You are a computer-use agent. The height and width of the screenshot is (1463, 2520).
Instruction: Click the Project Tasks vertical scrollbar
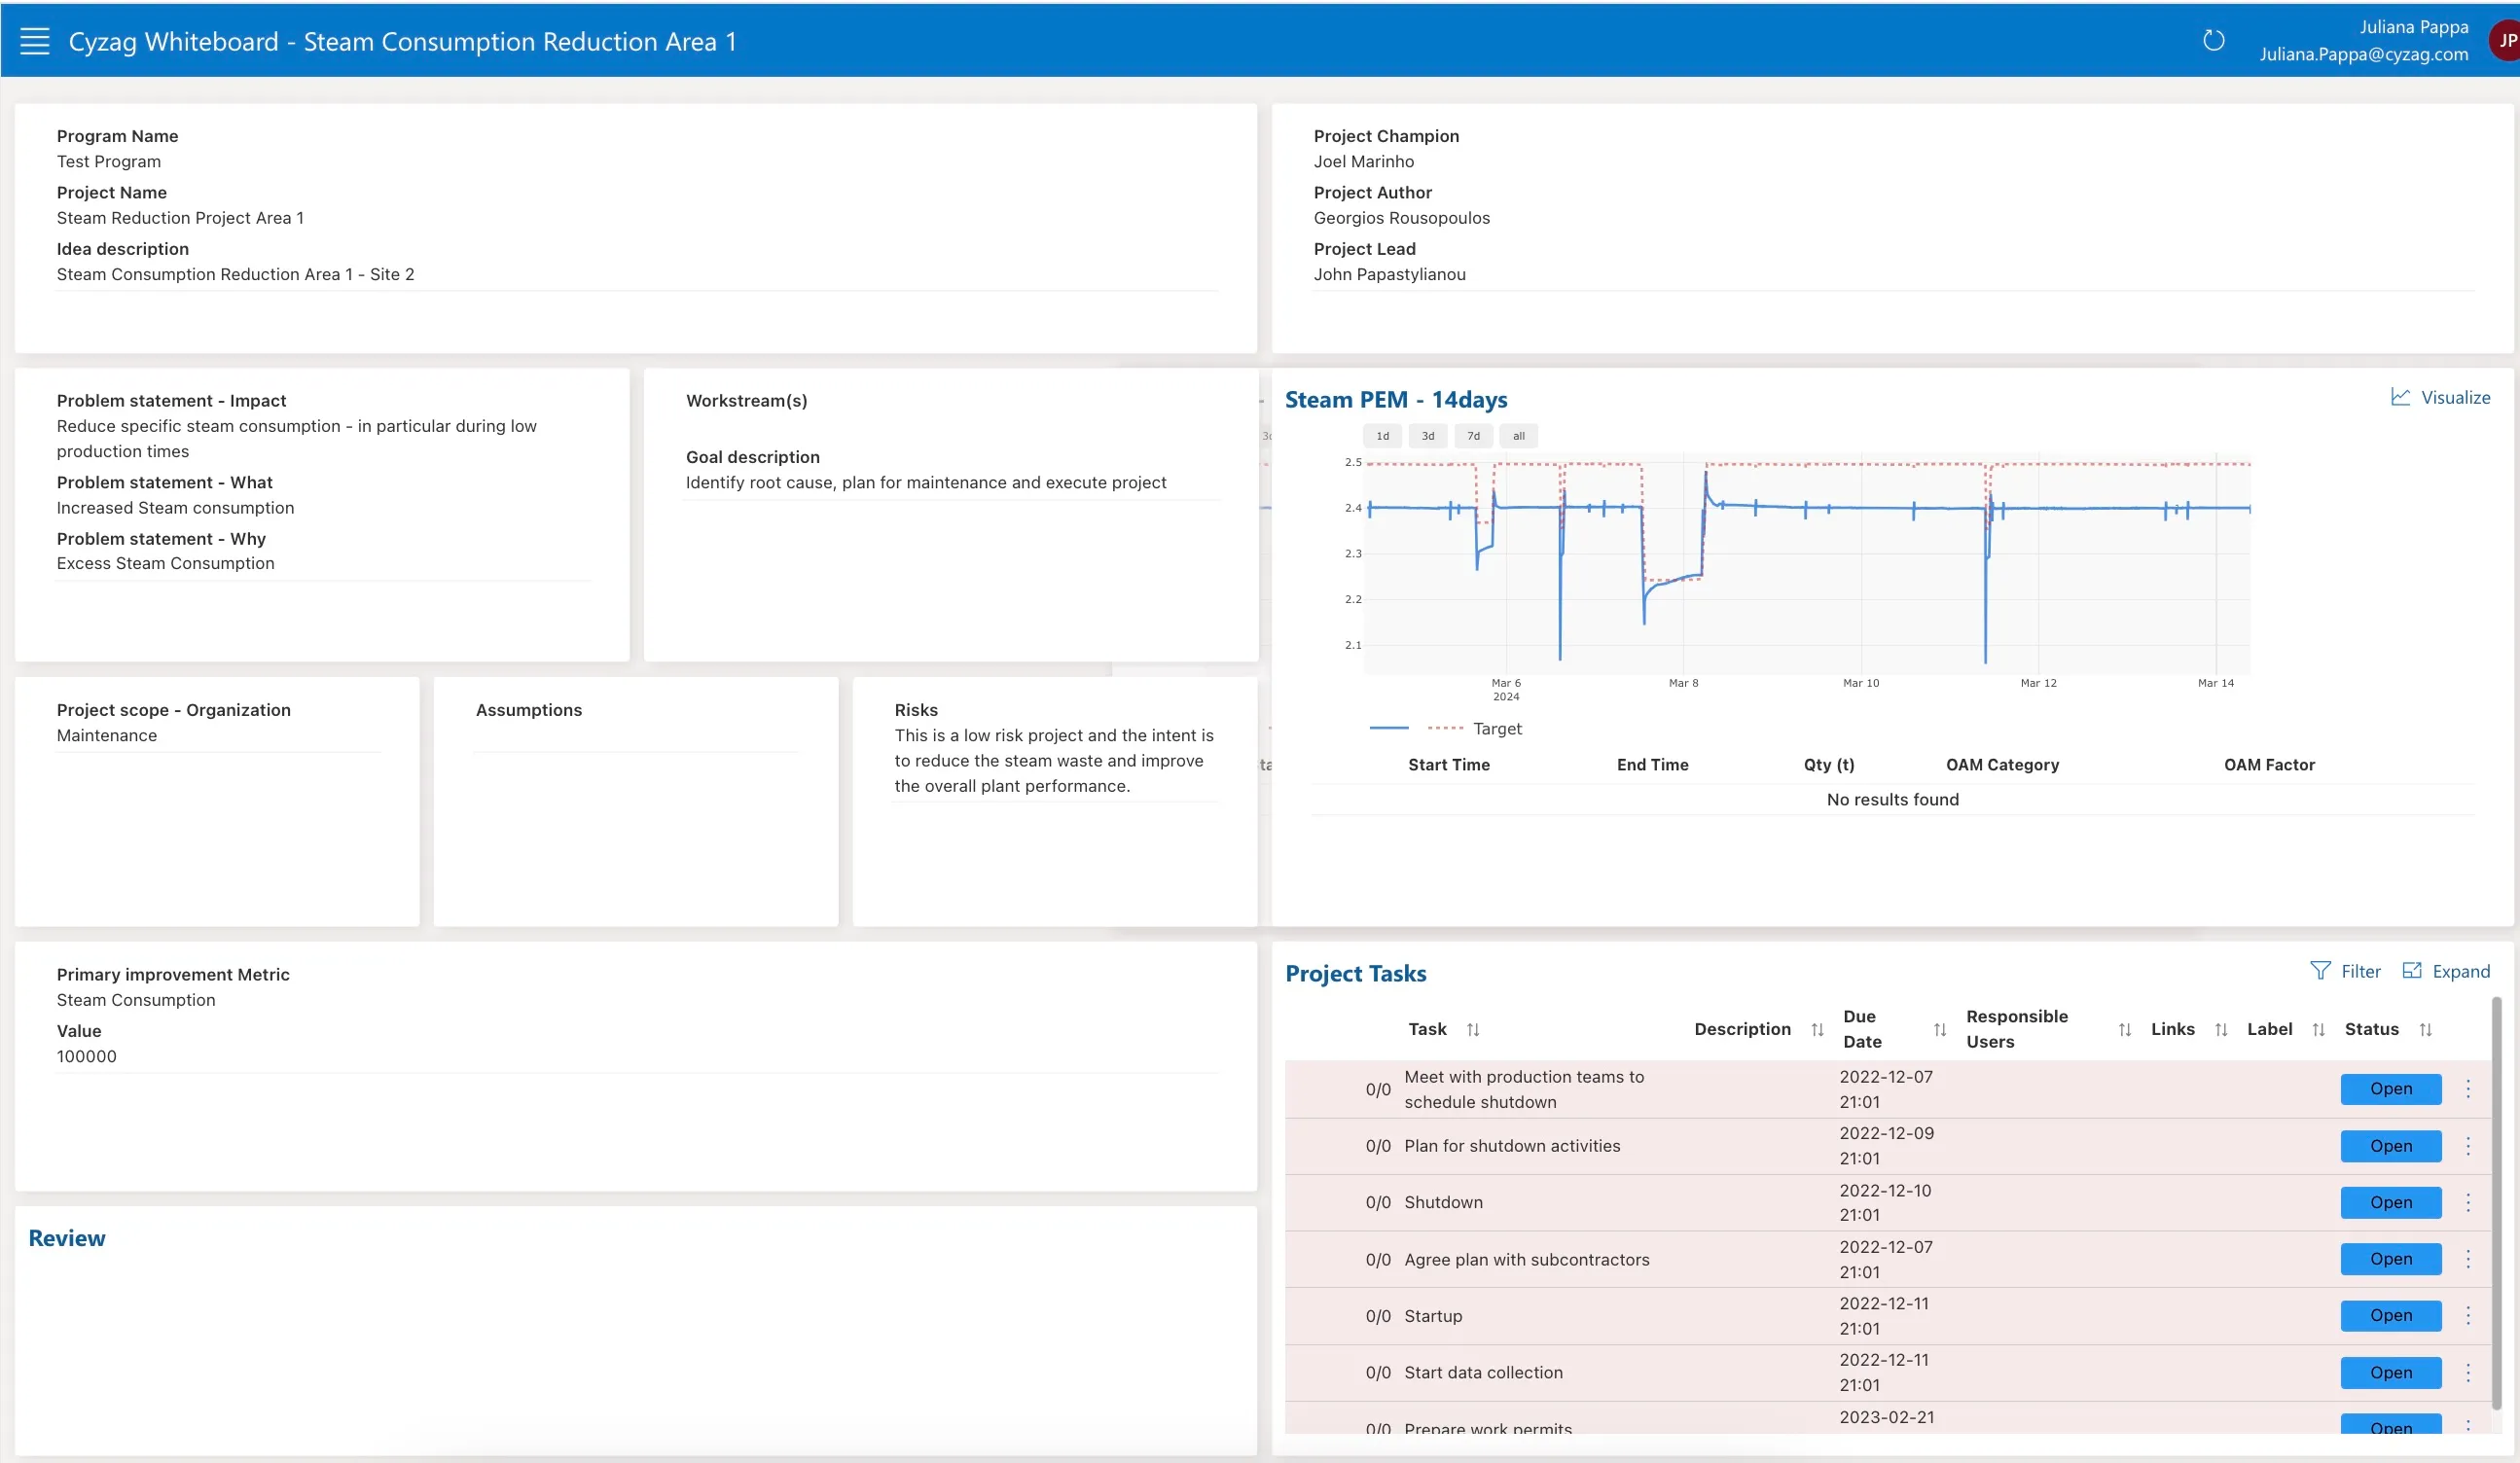(2496, 1204)
